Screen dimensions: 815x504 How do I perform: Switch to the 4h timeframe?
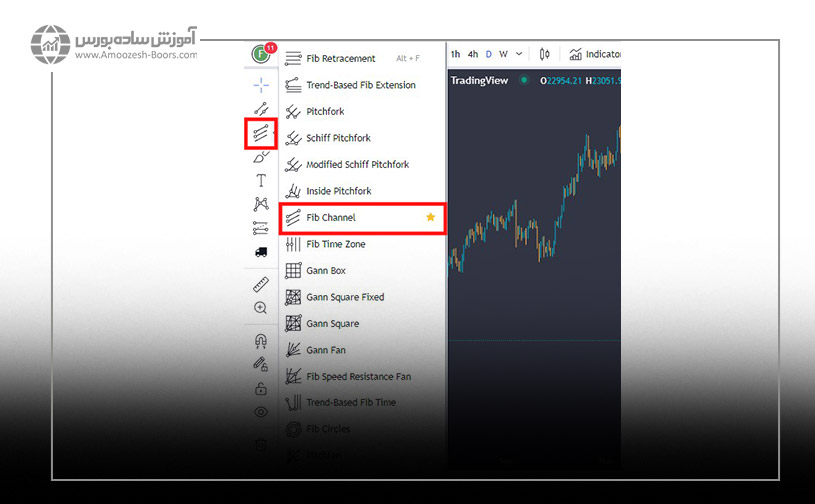473,54
